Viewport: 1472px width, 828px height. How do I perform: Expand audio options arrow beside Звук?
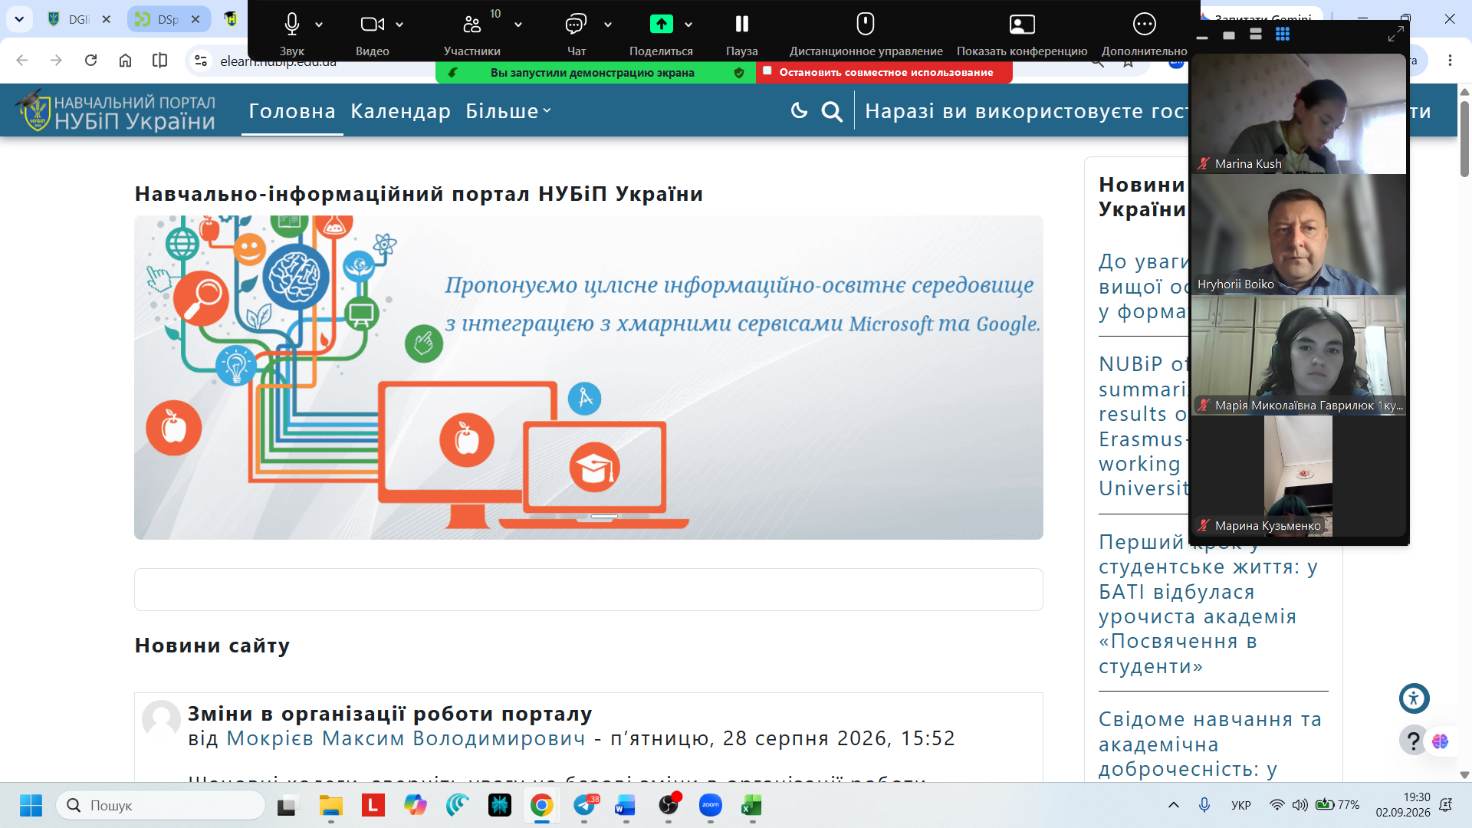tap(319, 24)
